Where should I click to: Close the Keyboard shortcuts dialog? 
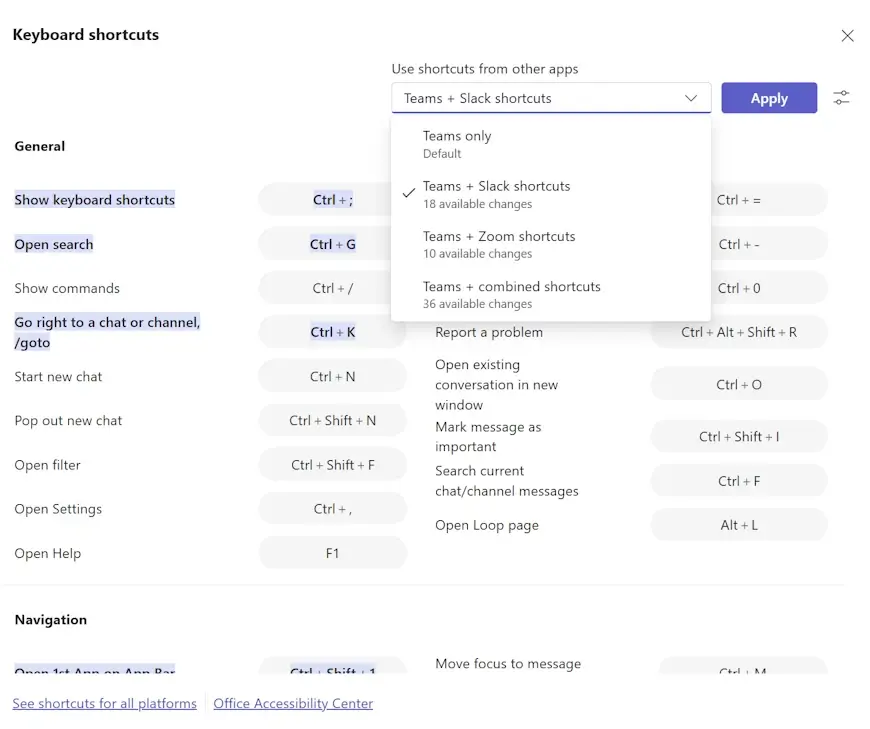pyautogui.click(x=847, y=36)
